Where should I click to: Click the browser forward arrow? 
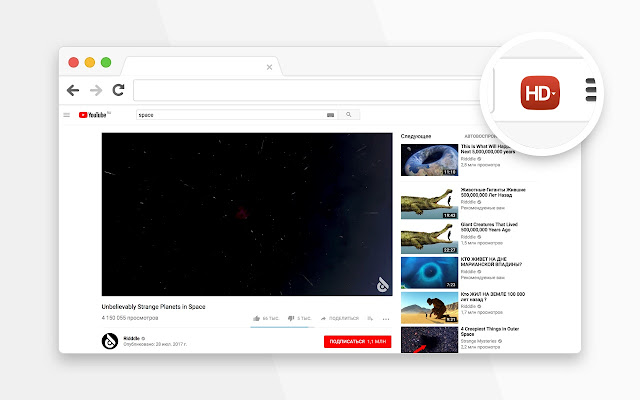click(96, 90)
